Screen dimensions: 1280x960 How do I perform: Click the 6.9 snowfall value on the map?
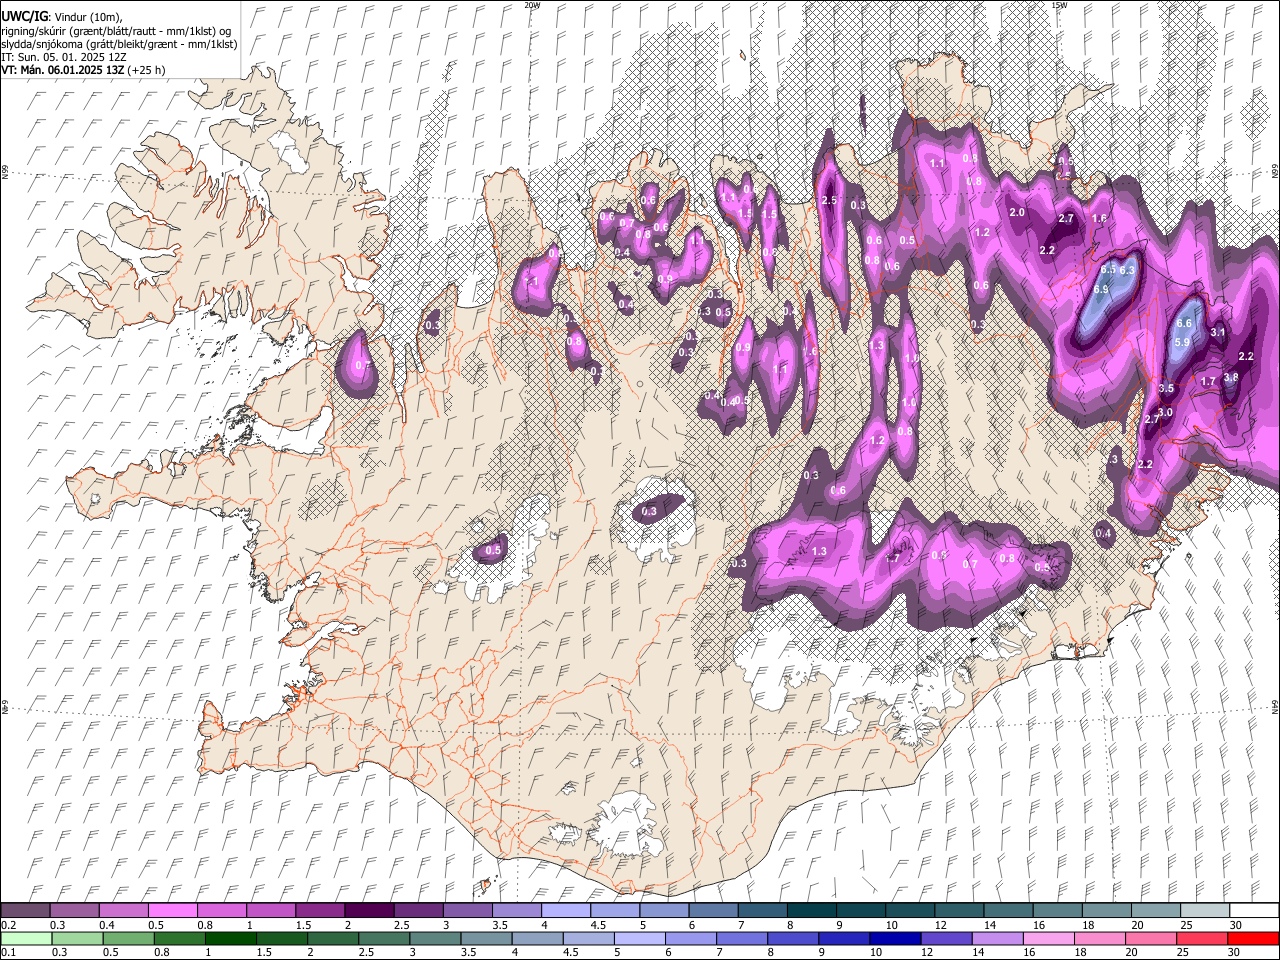pos(1101,290)
